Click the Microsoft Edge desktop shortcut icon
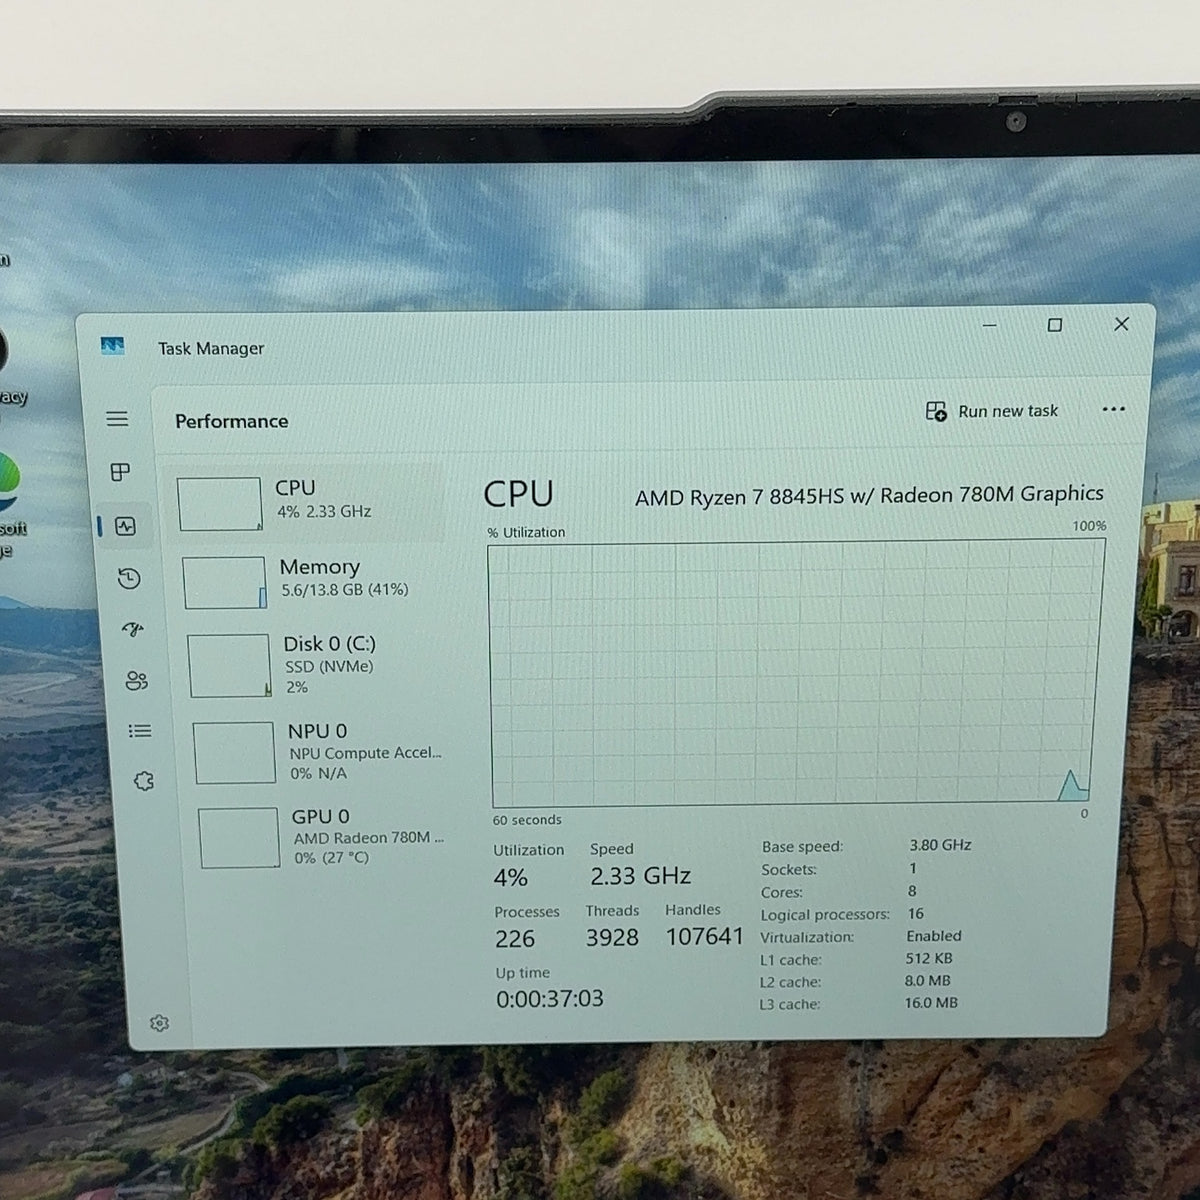1200x1200 pixels. [x=8, y=484]
